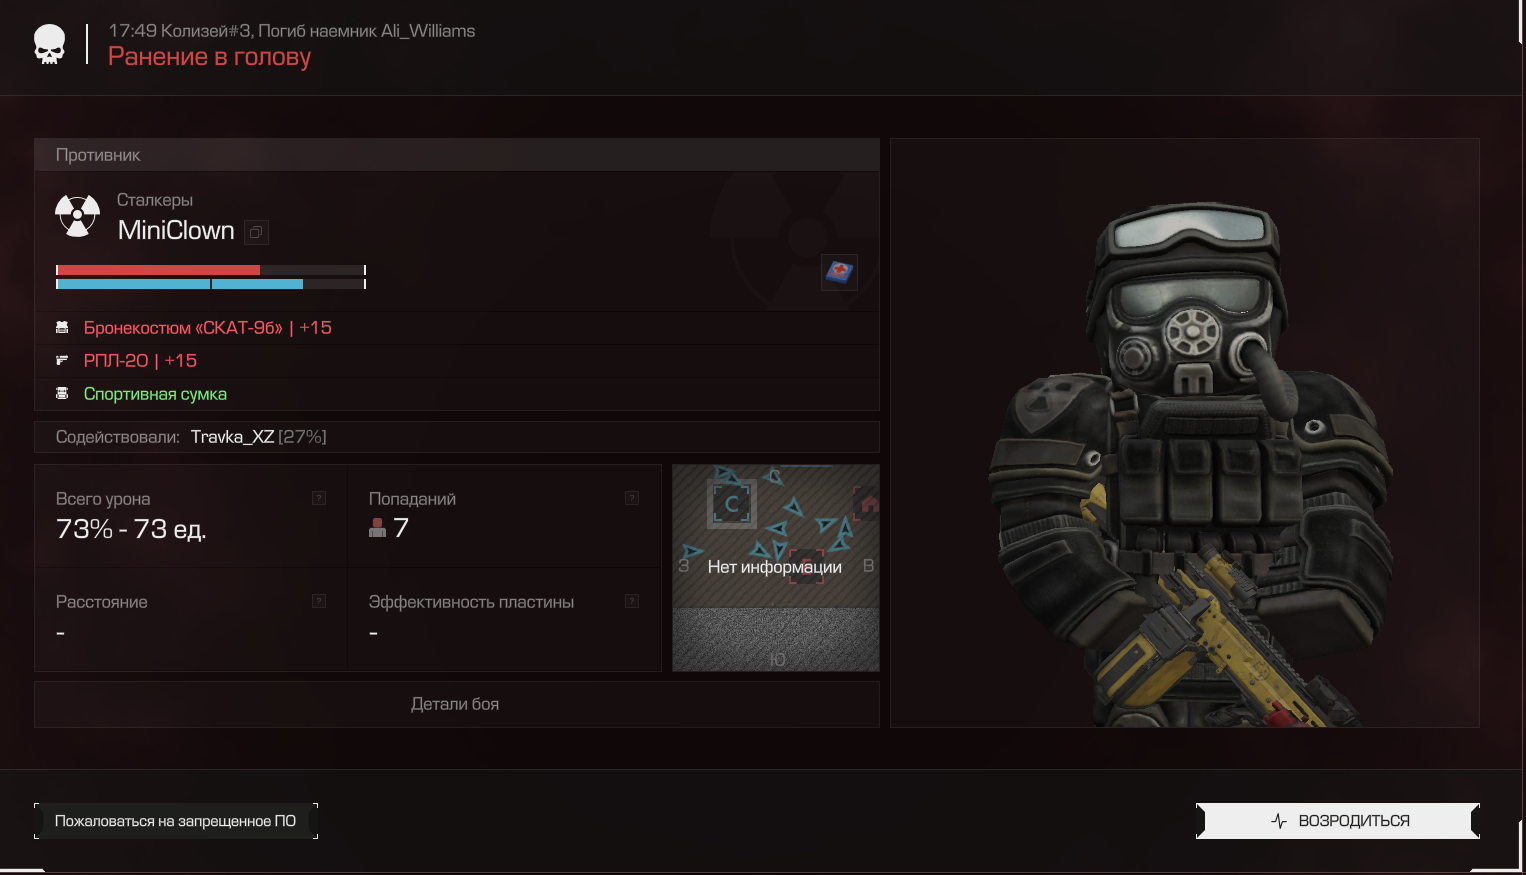
Task: Click the skull death icon
Action: (x=49, y=45)
